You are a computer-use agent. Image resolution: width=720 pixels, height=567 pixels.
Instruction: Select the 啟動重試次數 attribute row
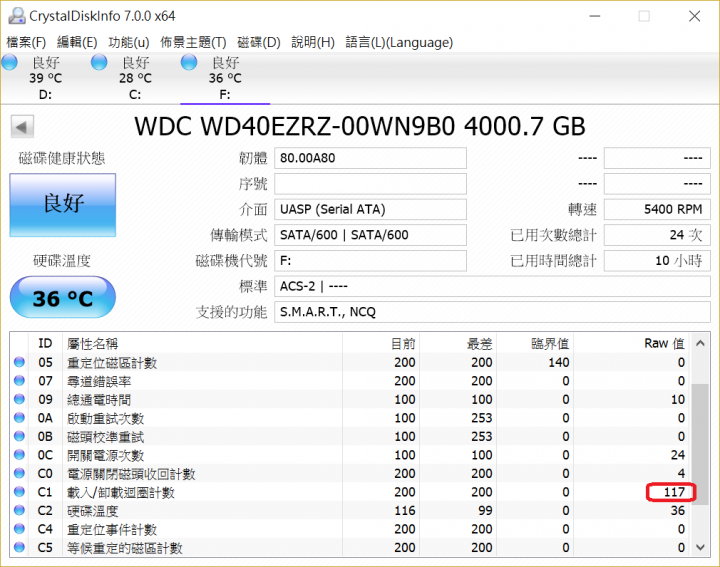351,418
